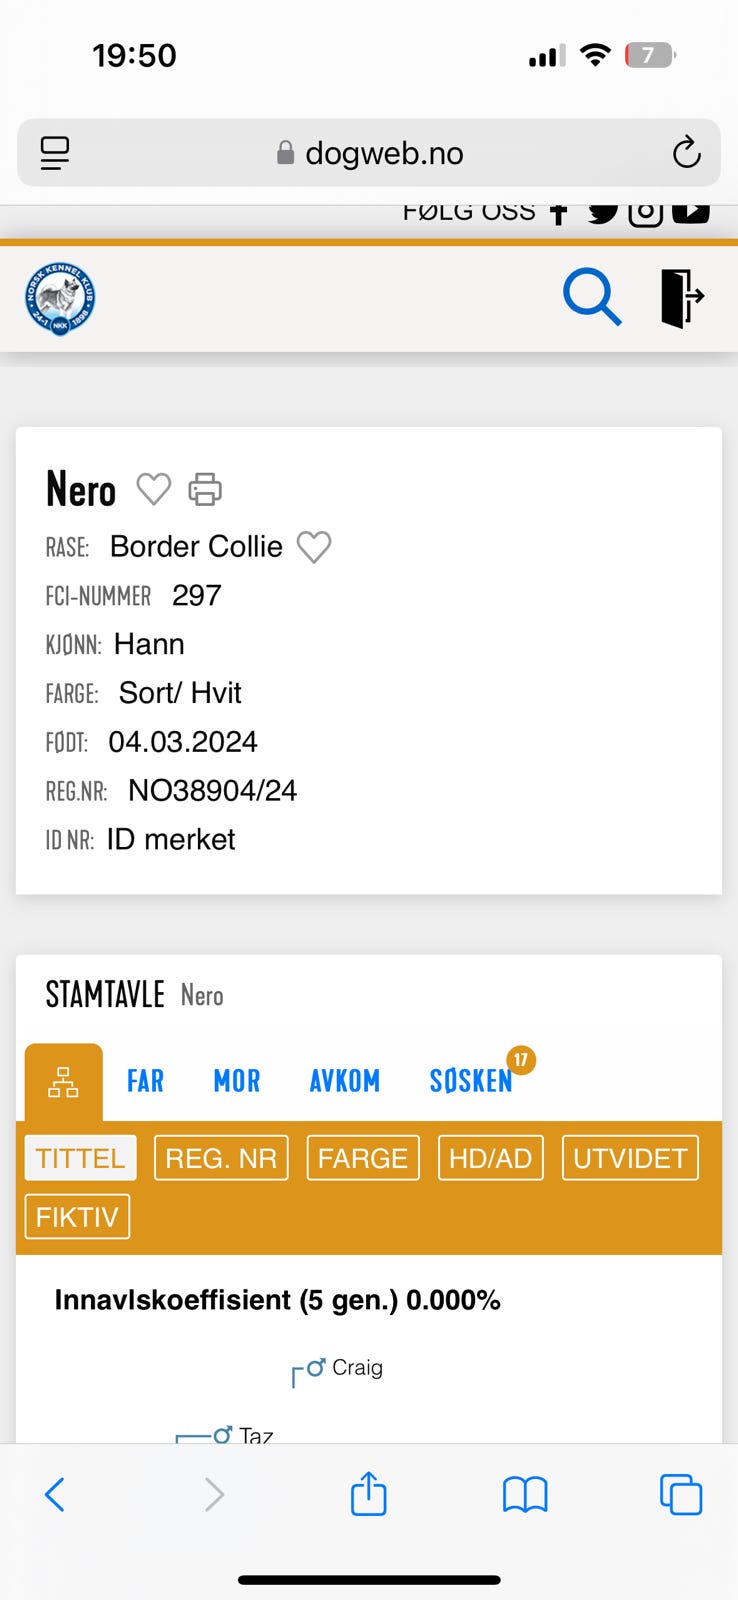The image size is (738, 1600).
Task: Open the search magnifier icon
Action: coord(592,297)
